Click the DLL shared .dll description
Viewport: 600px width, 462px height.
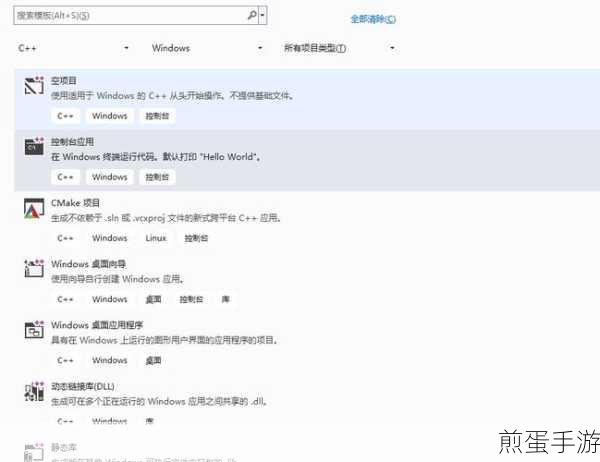[159, 401]
